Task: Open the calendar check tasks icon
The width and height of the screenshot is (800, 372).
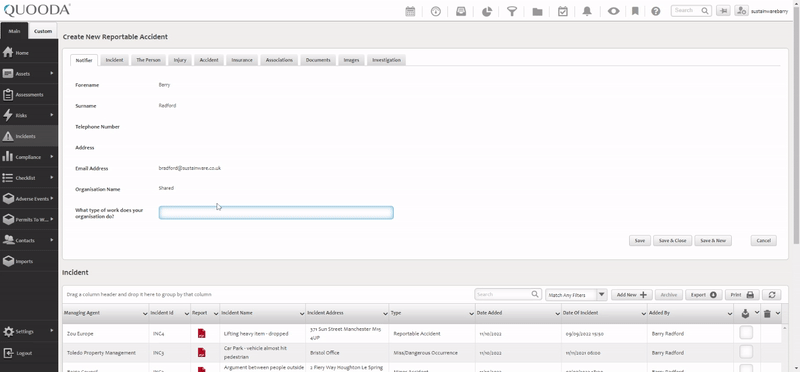Action: pos(563,11)
